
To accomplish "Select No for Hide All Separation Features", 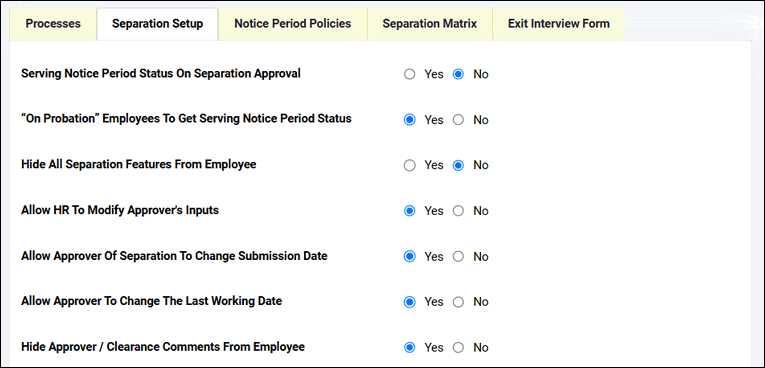I will pyautogui.click(x=458, y=165).
